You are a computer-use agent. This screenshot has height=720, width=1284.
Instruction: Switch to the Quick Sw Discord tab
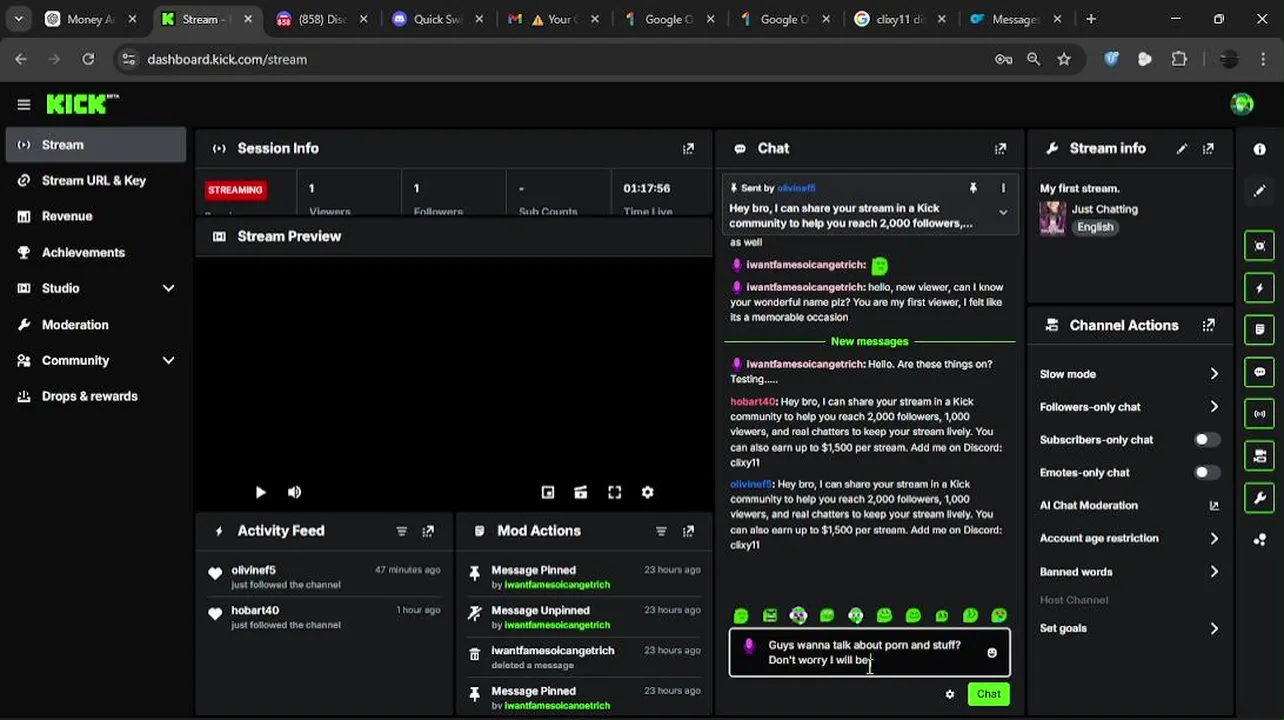pyautogui.click(x=436, y=19)
